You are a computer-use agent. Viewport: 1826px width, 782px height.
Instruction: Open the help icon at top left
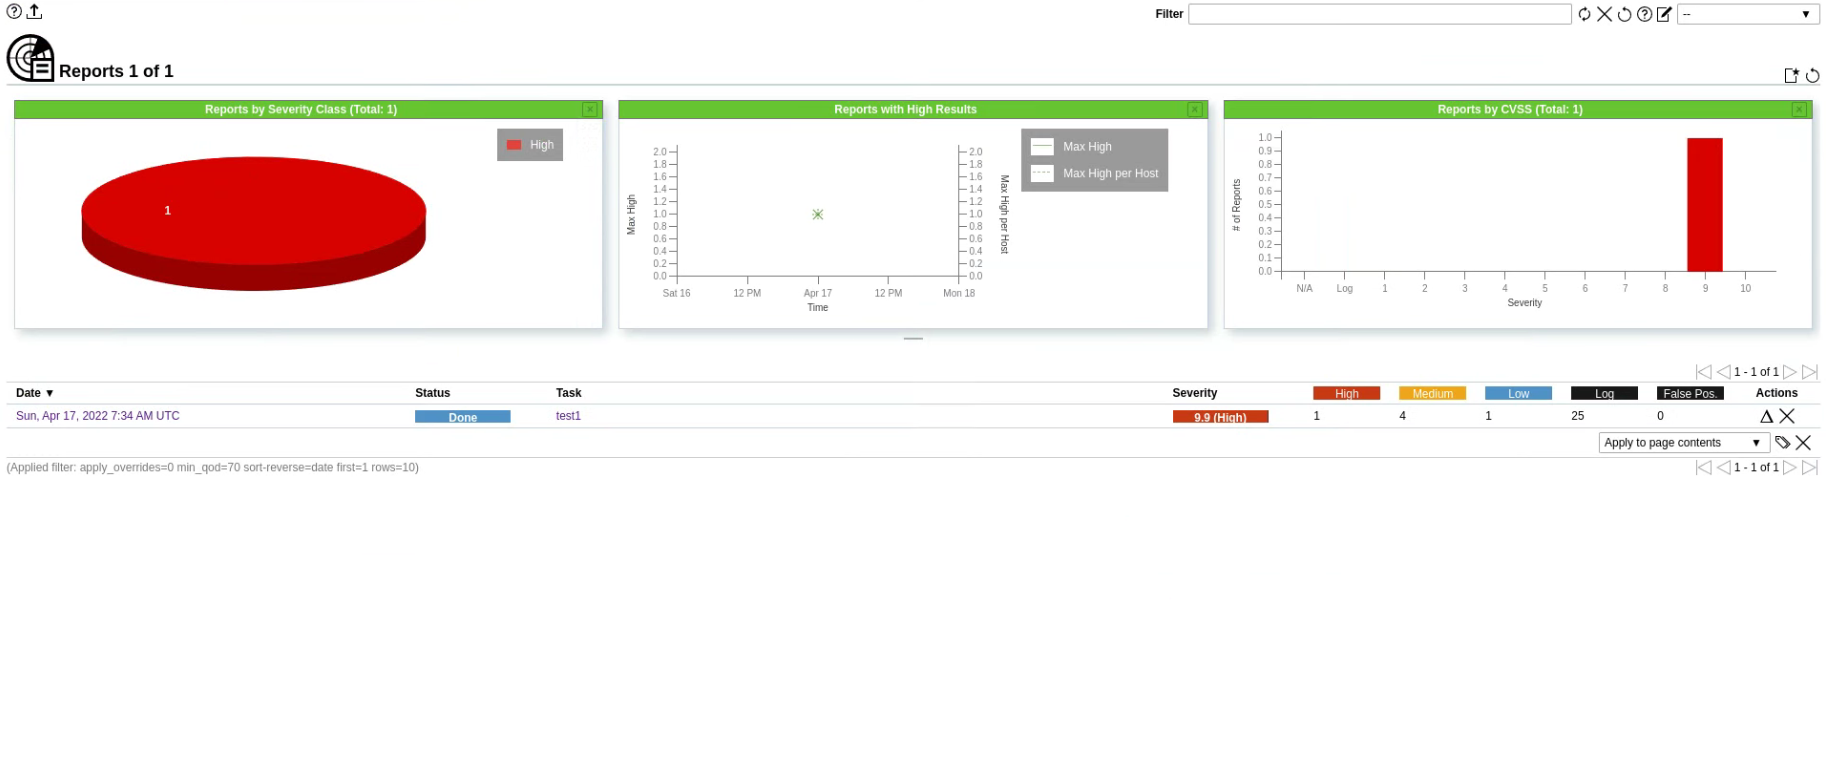click(14, 12)
